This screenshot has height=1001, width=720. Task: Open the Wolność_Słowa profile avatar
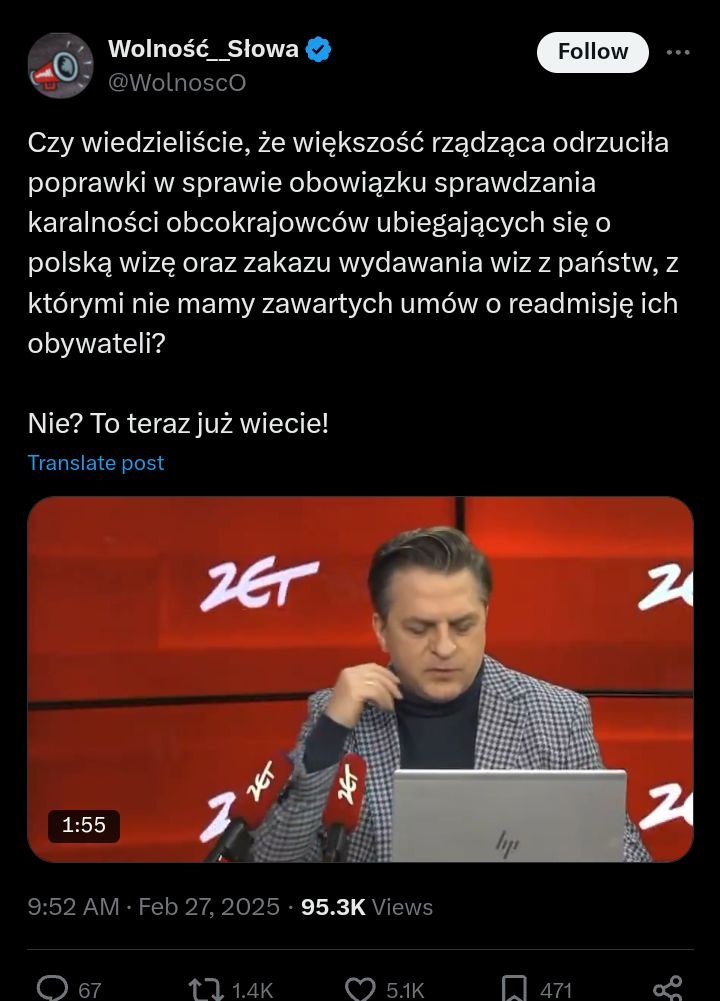point(60,66)
